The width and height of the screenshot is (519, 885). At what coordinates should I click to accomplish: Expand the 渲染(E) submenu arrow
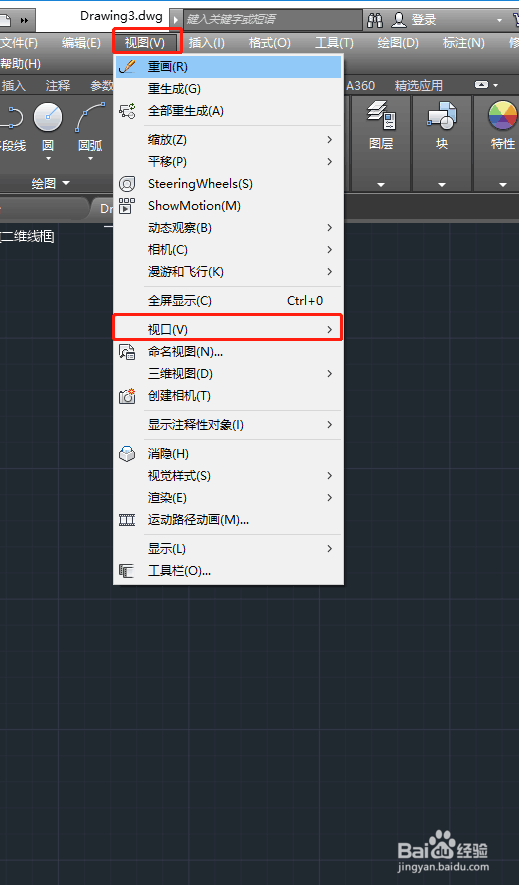tap(330, 498)
